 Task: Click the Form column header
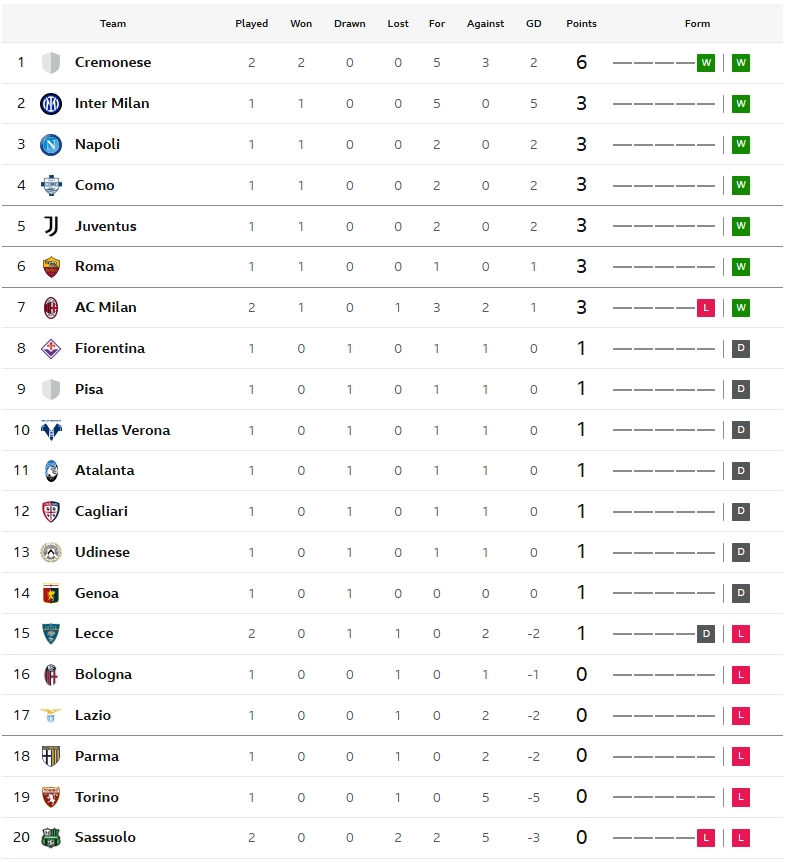pos(697,24)
